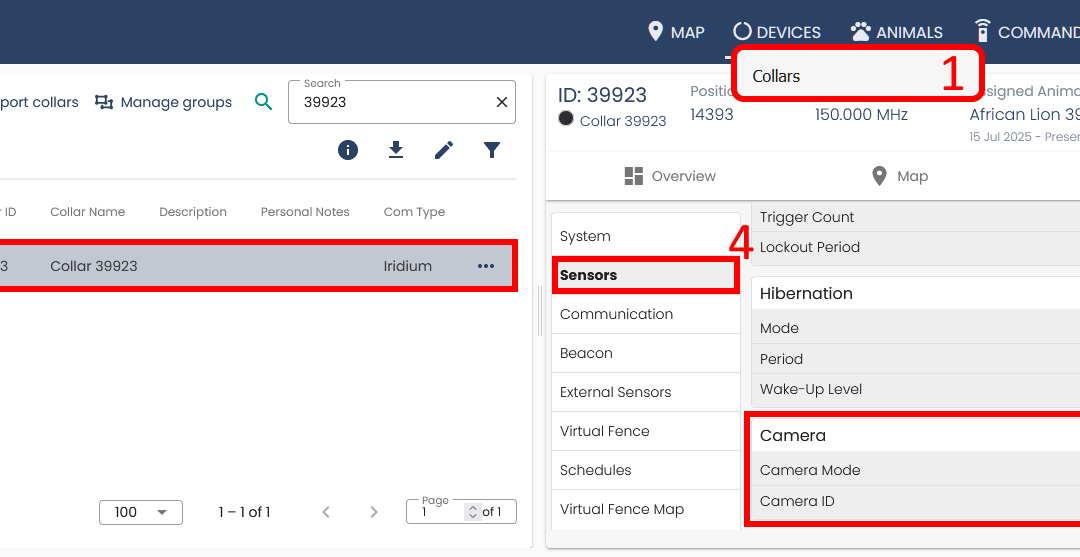
Task: Select the Virtual Fence section
Action: tap(605, 431)
